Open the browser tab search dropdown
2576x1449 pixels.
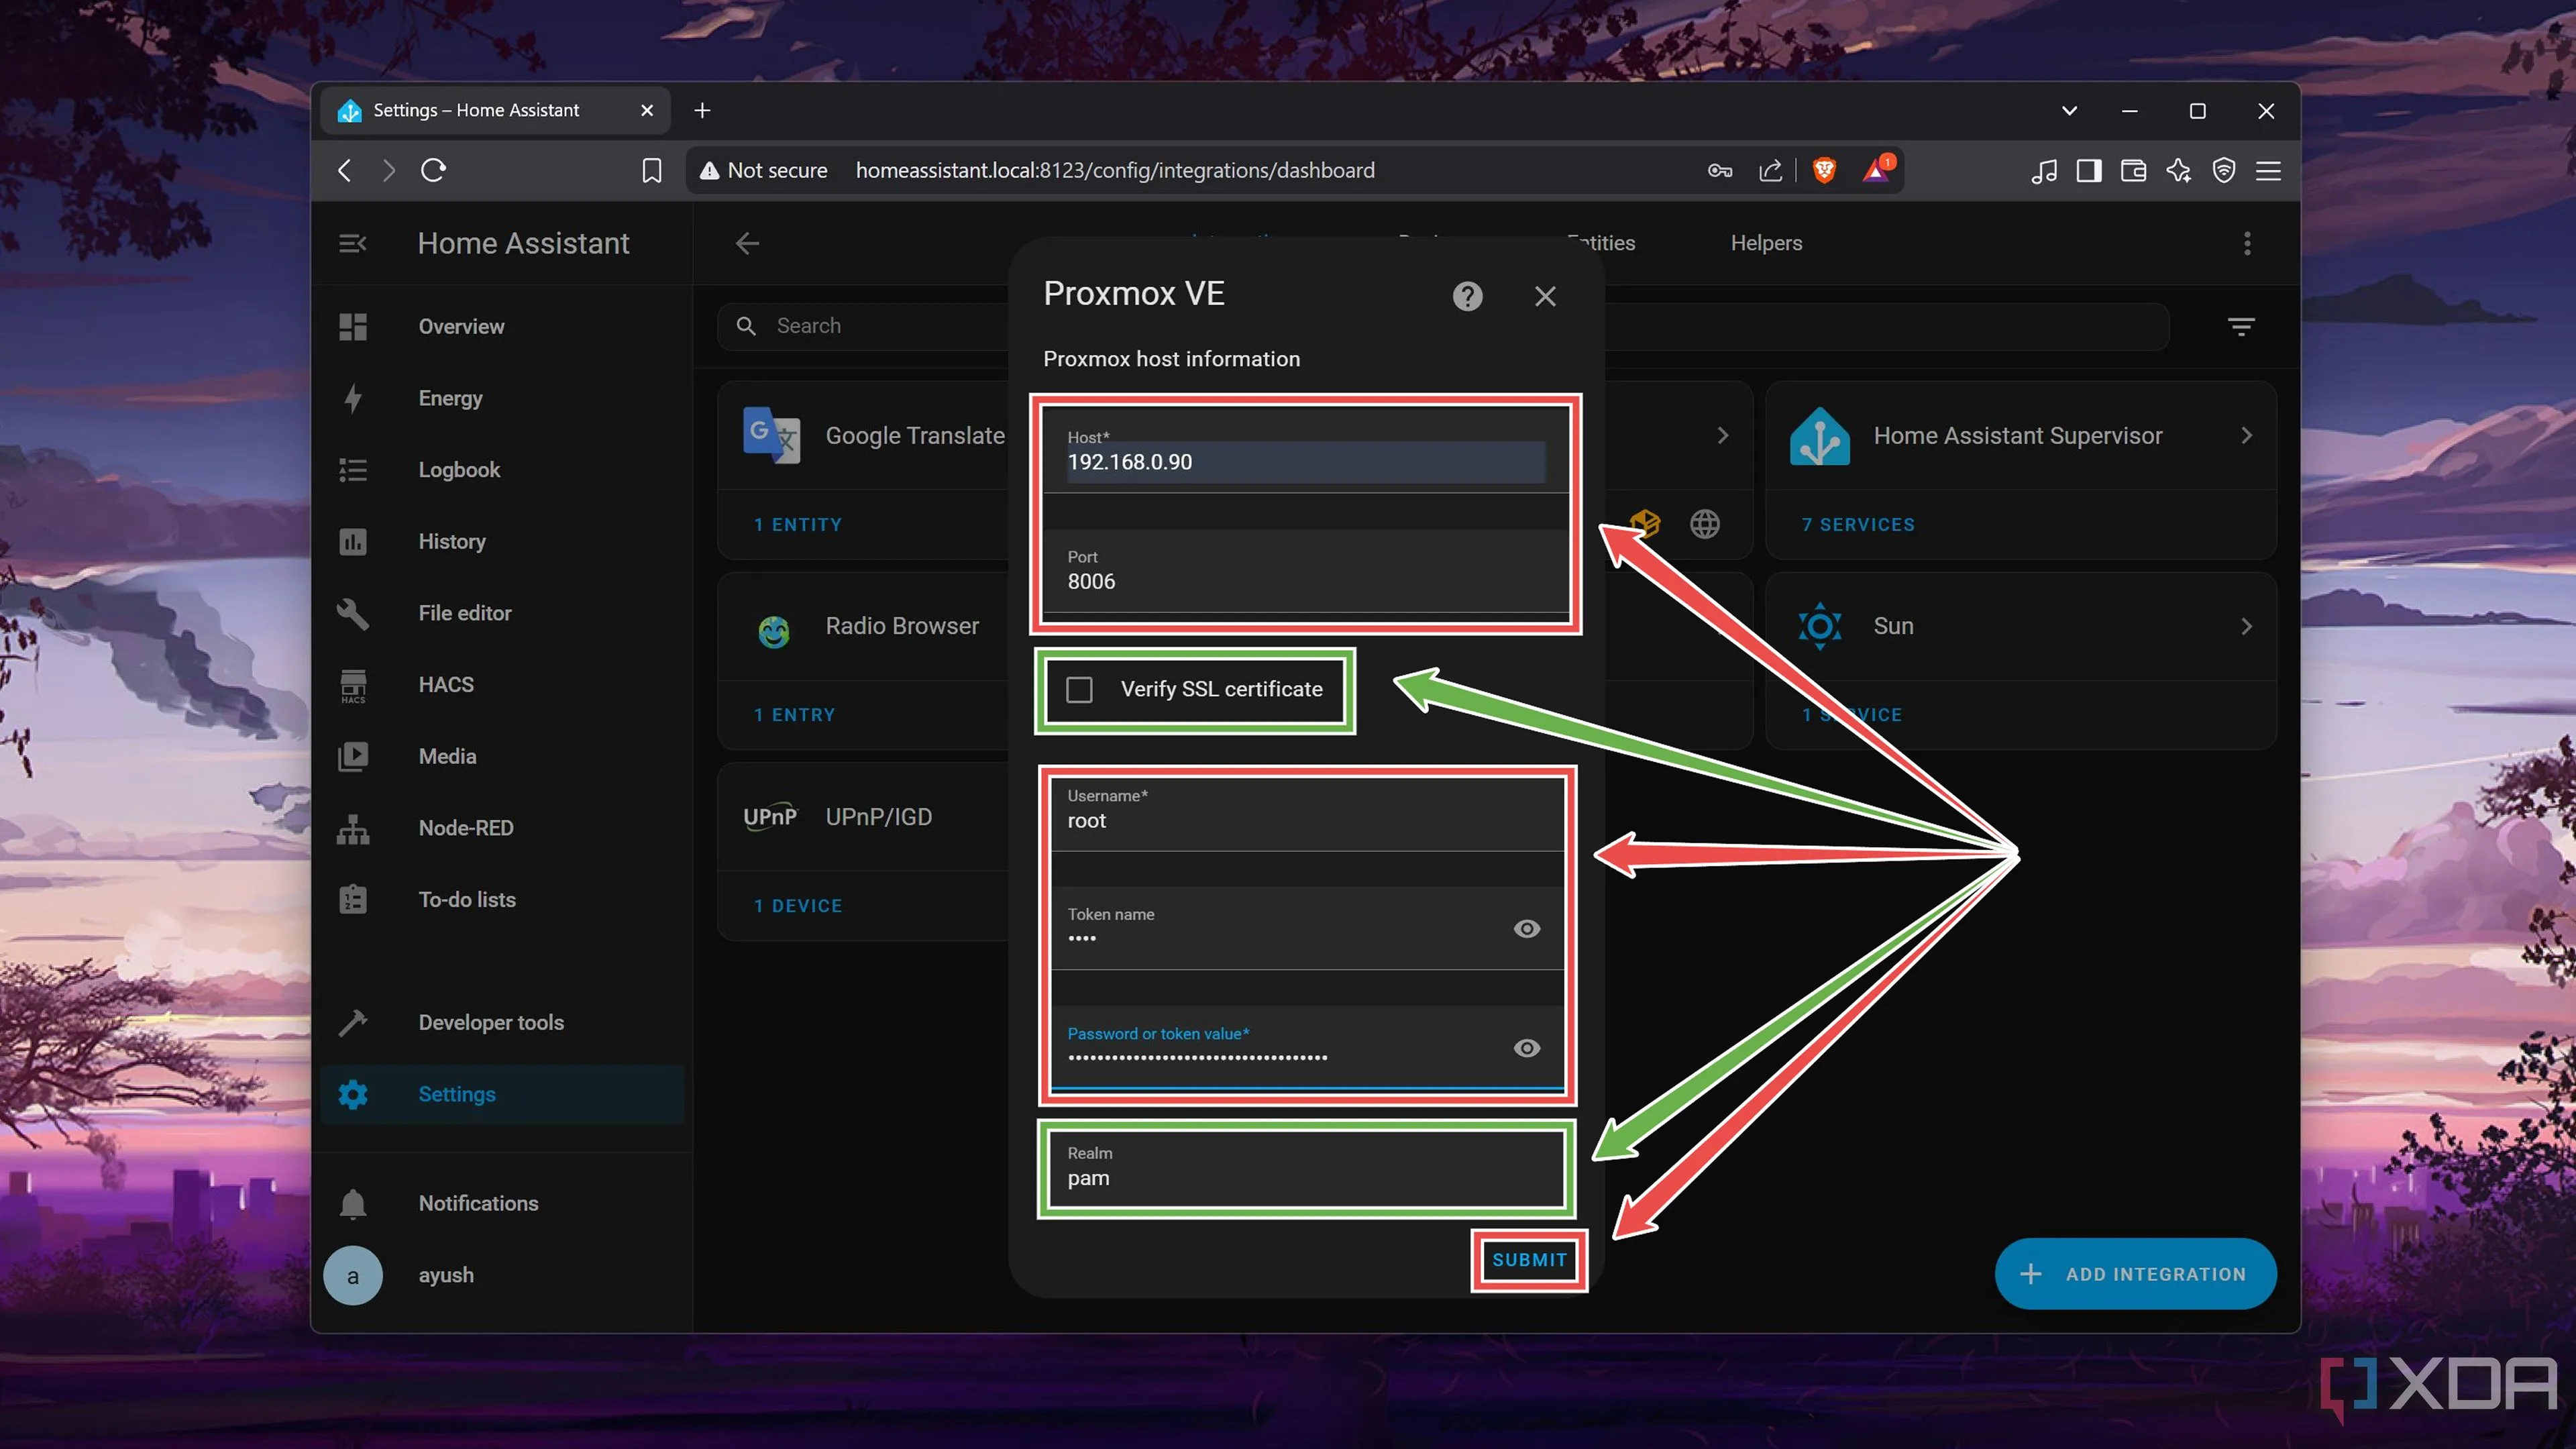point(2069,111)
